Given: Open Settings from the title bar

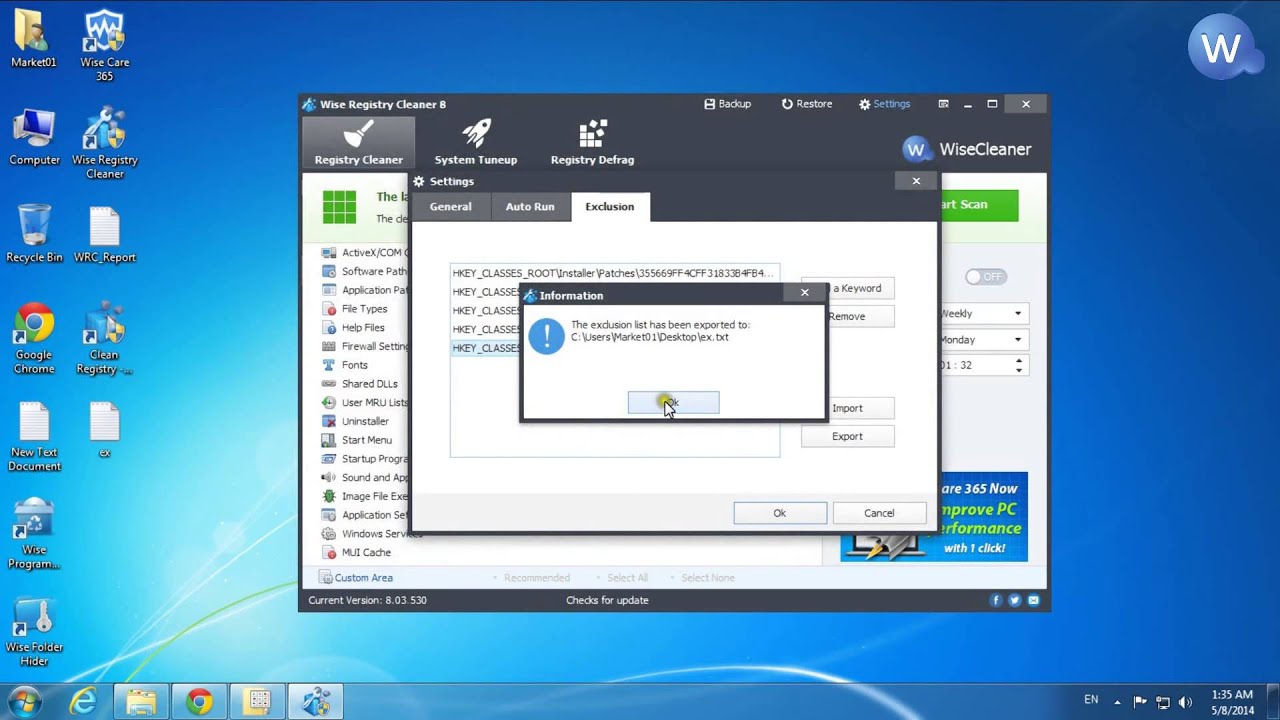Looking at the screenshot, I should pos(884,104).
